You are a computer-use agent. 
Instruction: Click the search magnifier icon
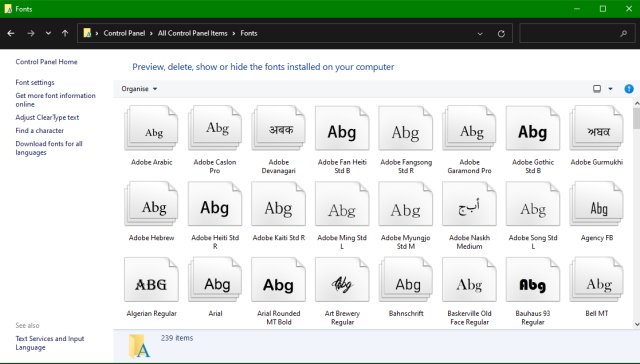pos(623,33)
